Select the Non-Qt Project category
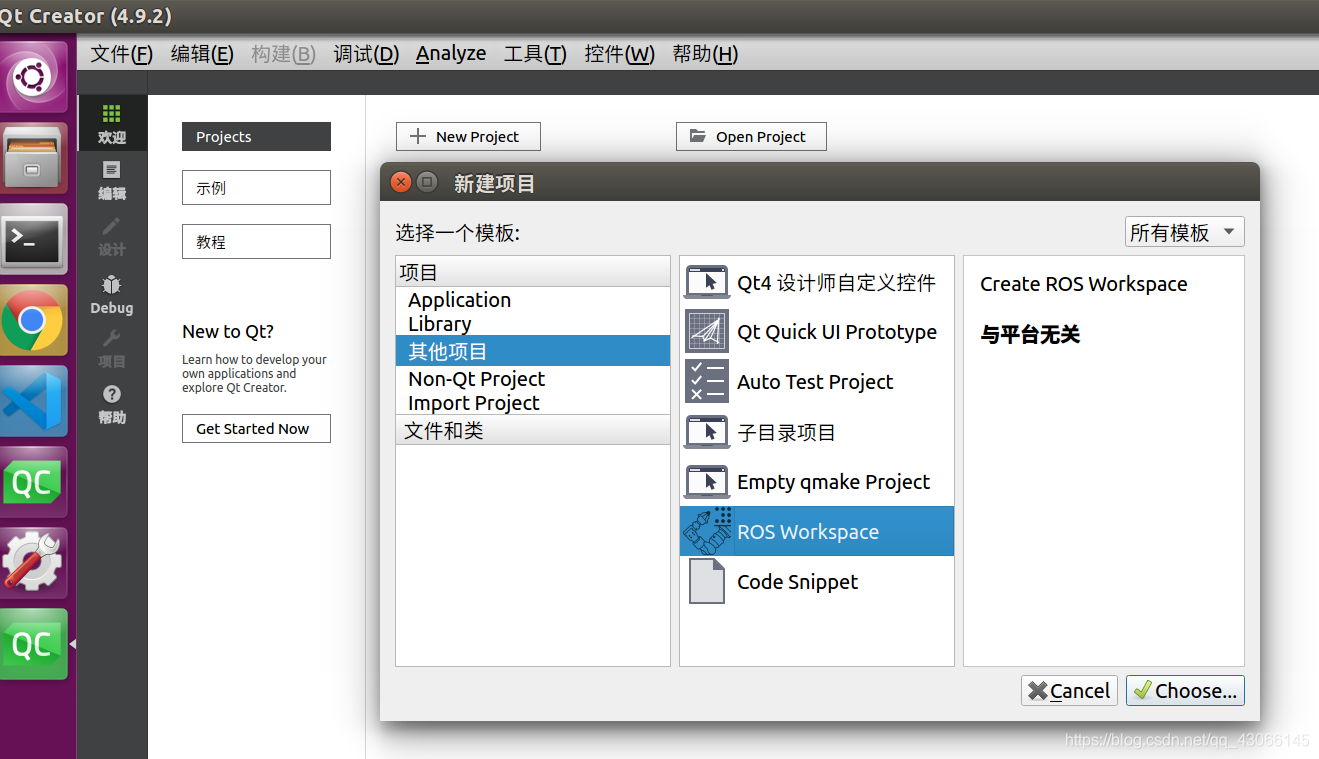The height and width of the screenshot is (759, 1319). pos(476,379)
